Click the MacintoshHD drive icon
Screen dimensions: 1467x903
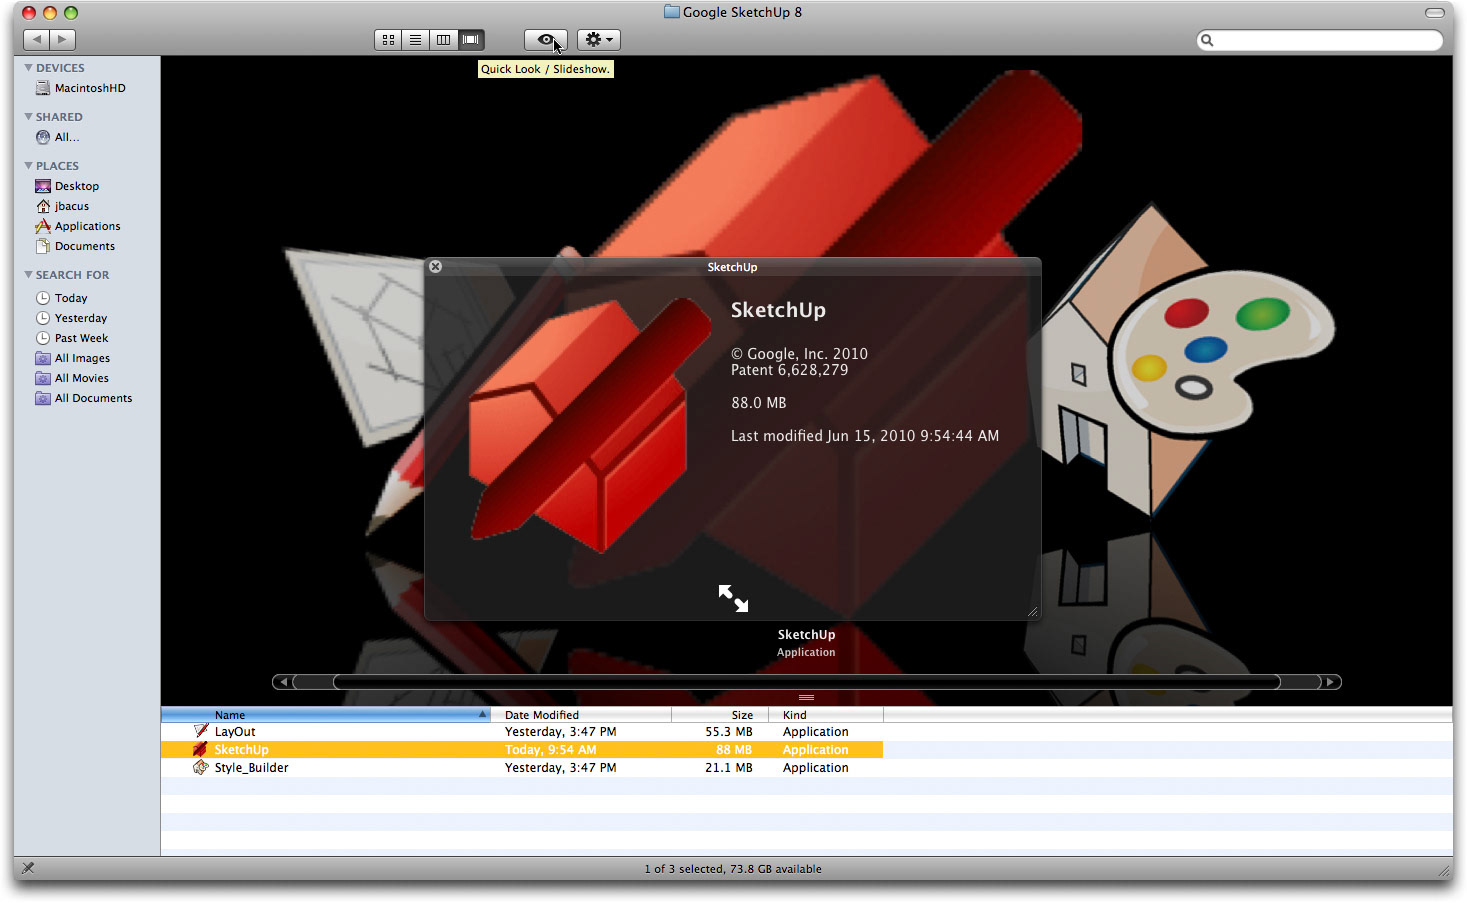click(43, 88)
